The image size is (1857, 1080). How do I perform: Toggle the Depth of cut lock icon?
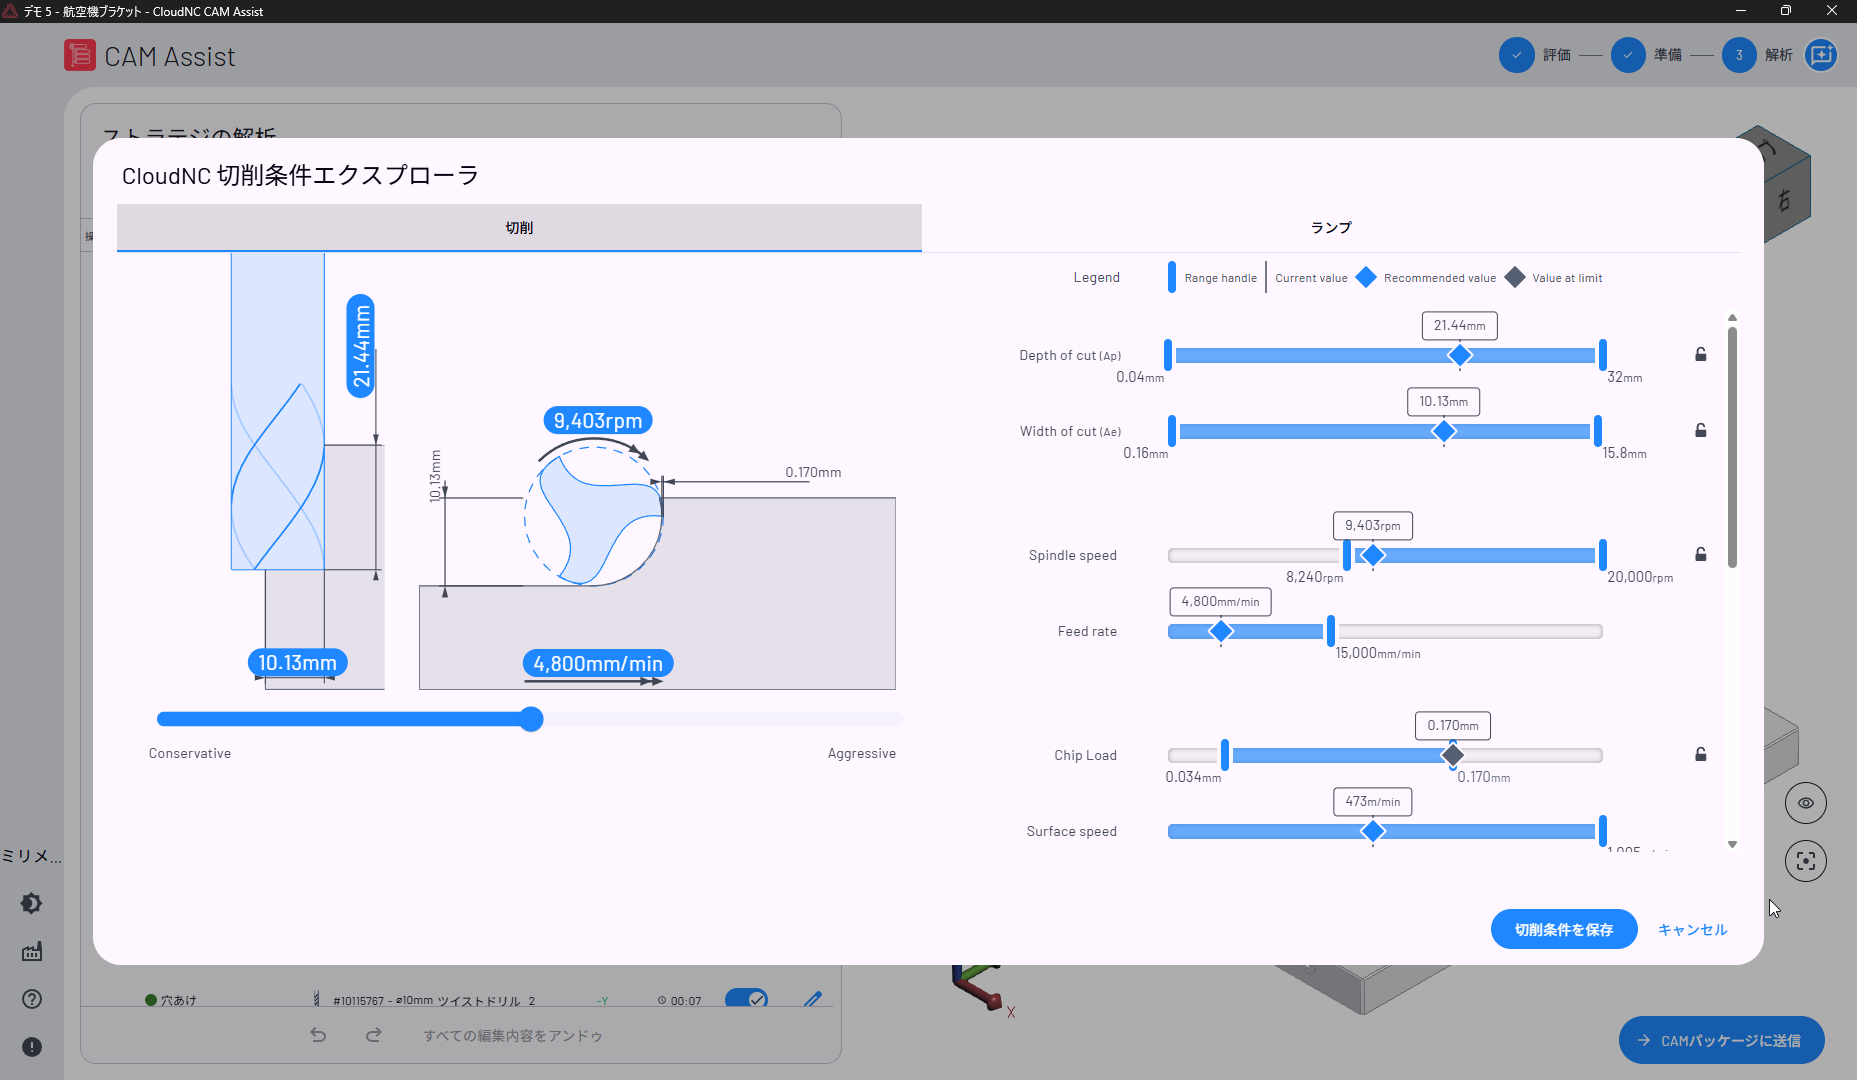(x=1700, y=355)
